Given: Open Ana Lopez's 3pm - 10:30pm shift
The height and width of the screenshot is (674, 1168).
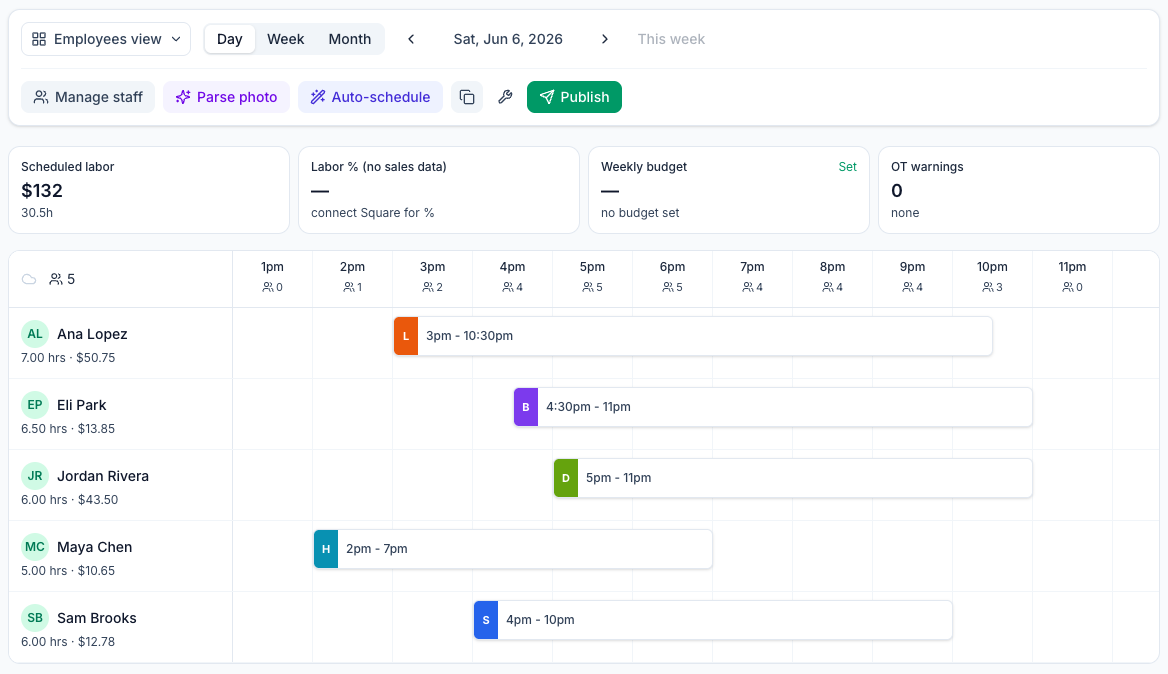Looking at the screenshot, I should (x=693, y=336).
